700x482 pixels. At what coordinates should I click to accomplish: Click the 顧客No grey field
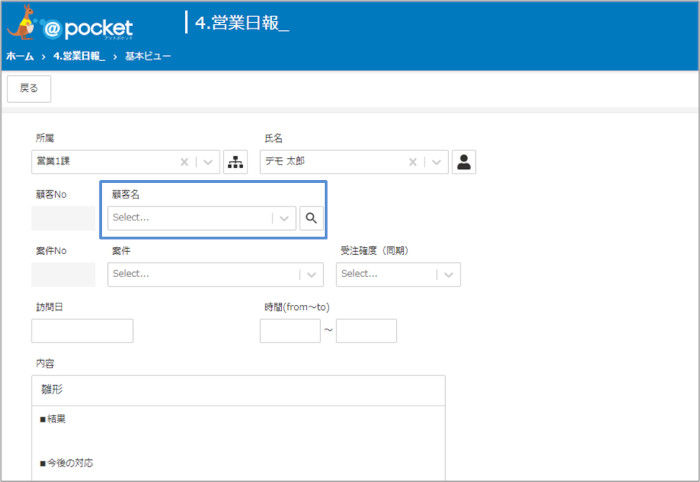(63, 218)
